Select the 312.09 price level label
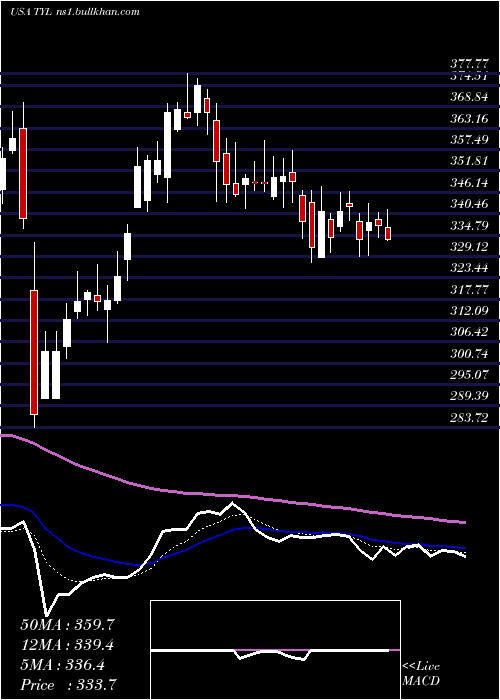The height and width of the screenshot is (700, 500). pos(468,311)
